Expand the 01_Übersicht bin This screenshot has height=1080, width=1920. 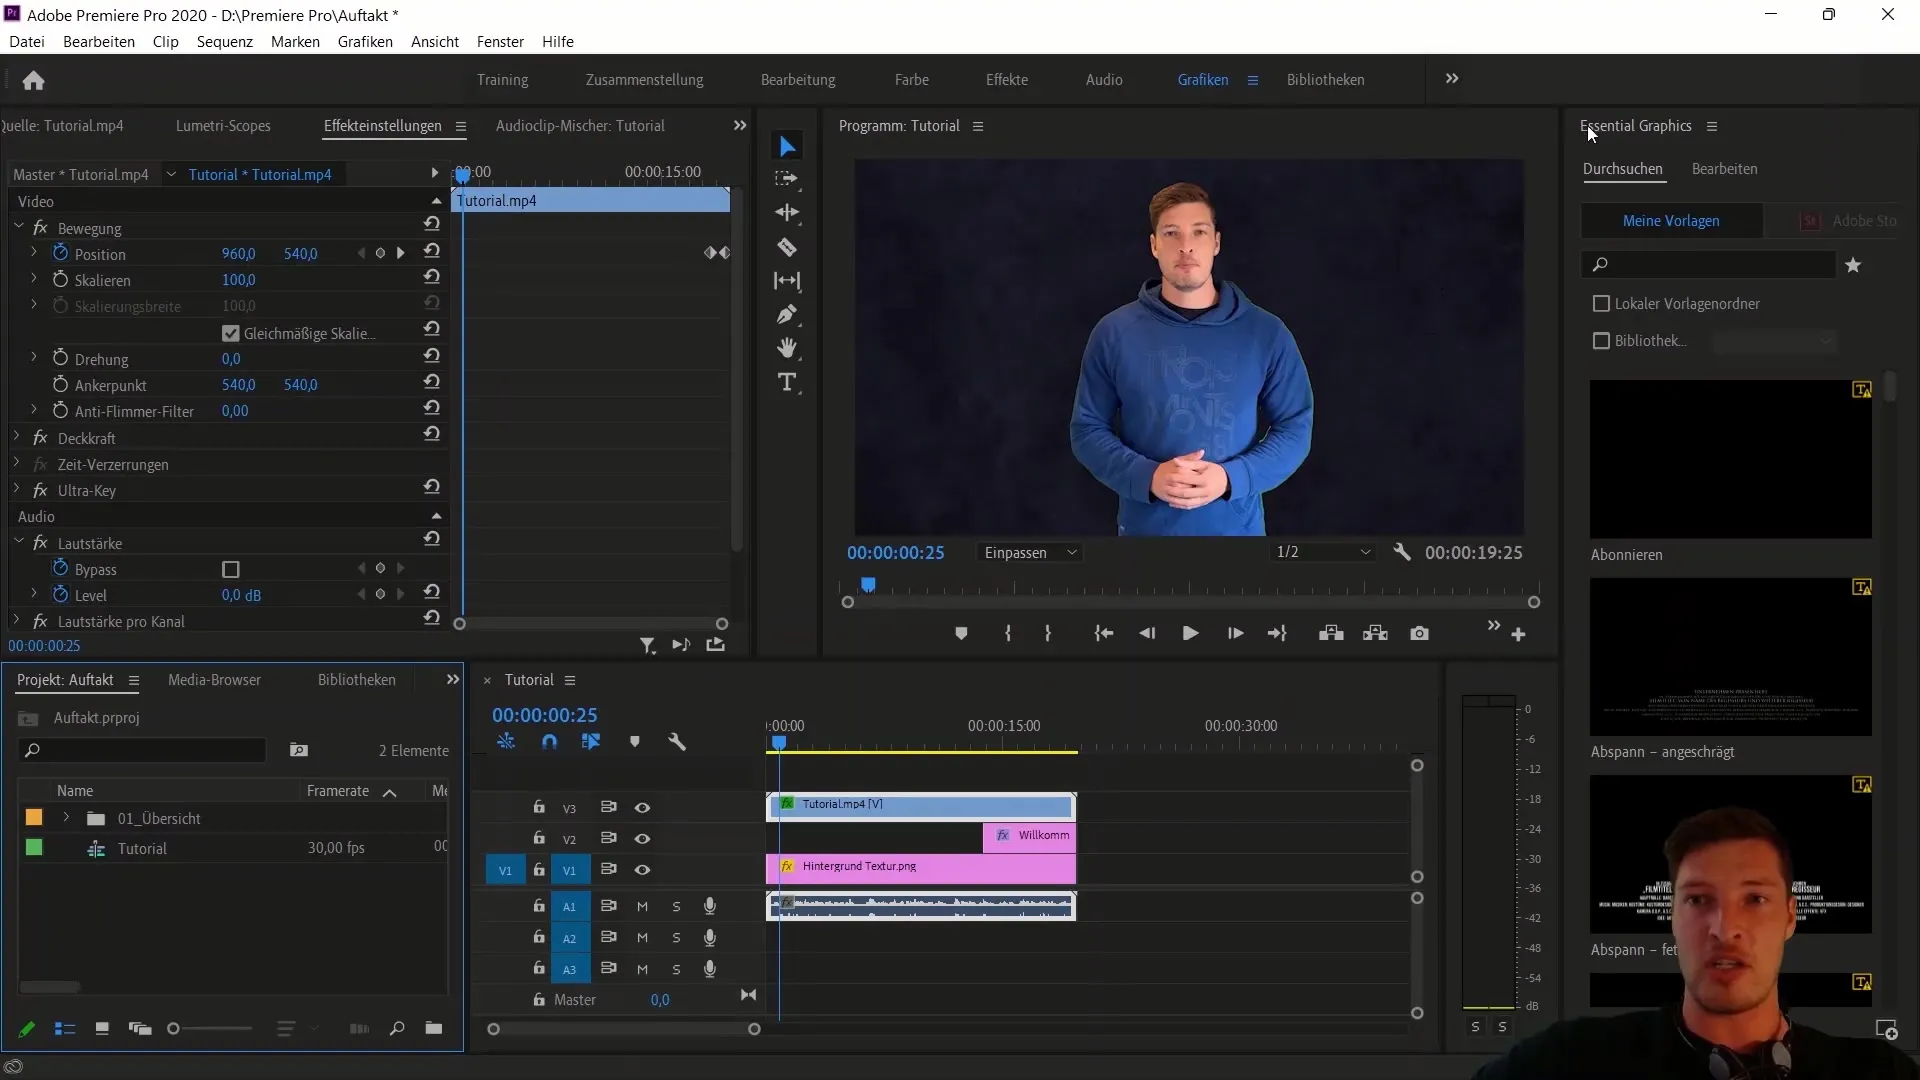tap(66, 817)
